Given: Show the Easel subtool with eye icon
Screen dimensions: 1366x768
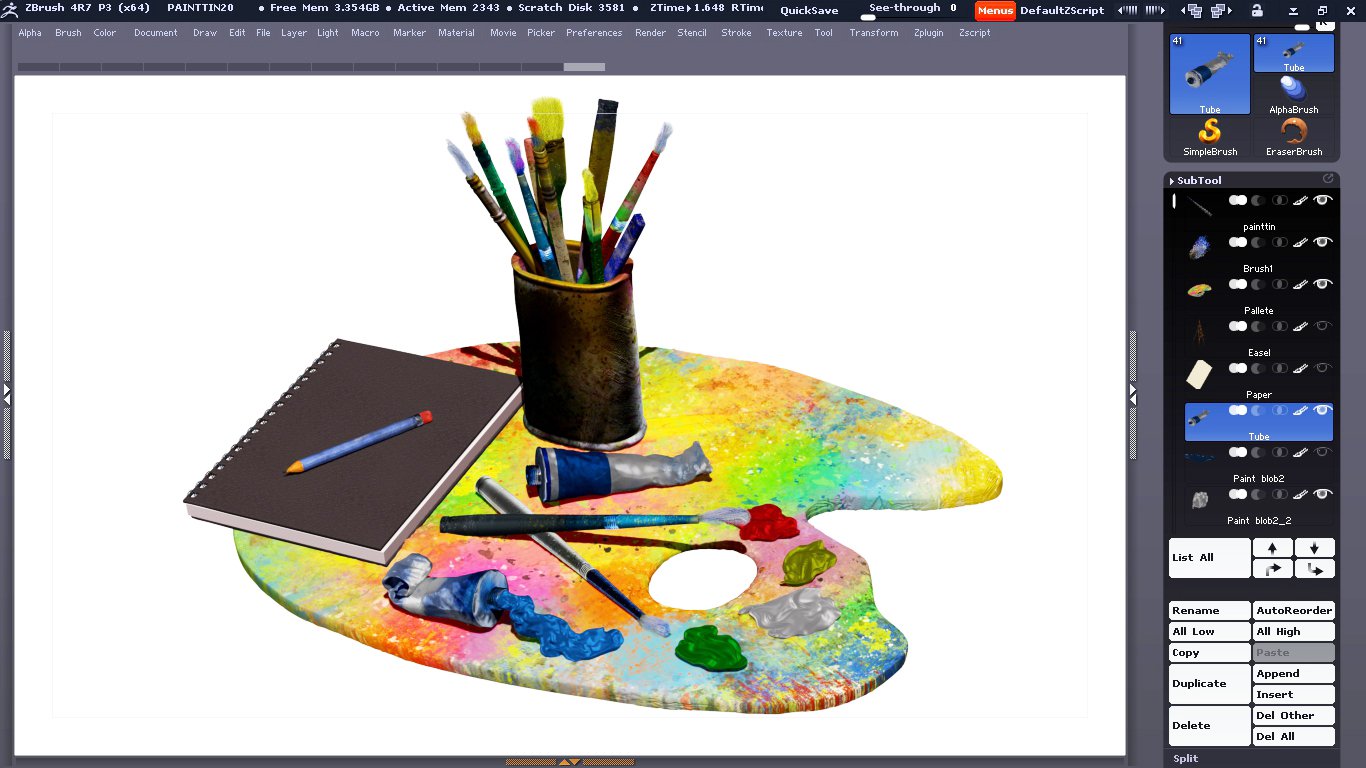Looking at the screenshot, I should tap(1323, 327).
